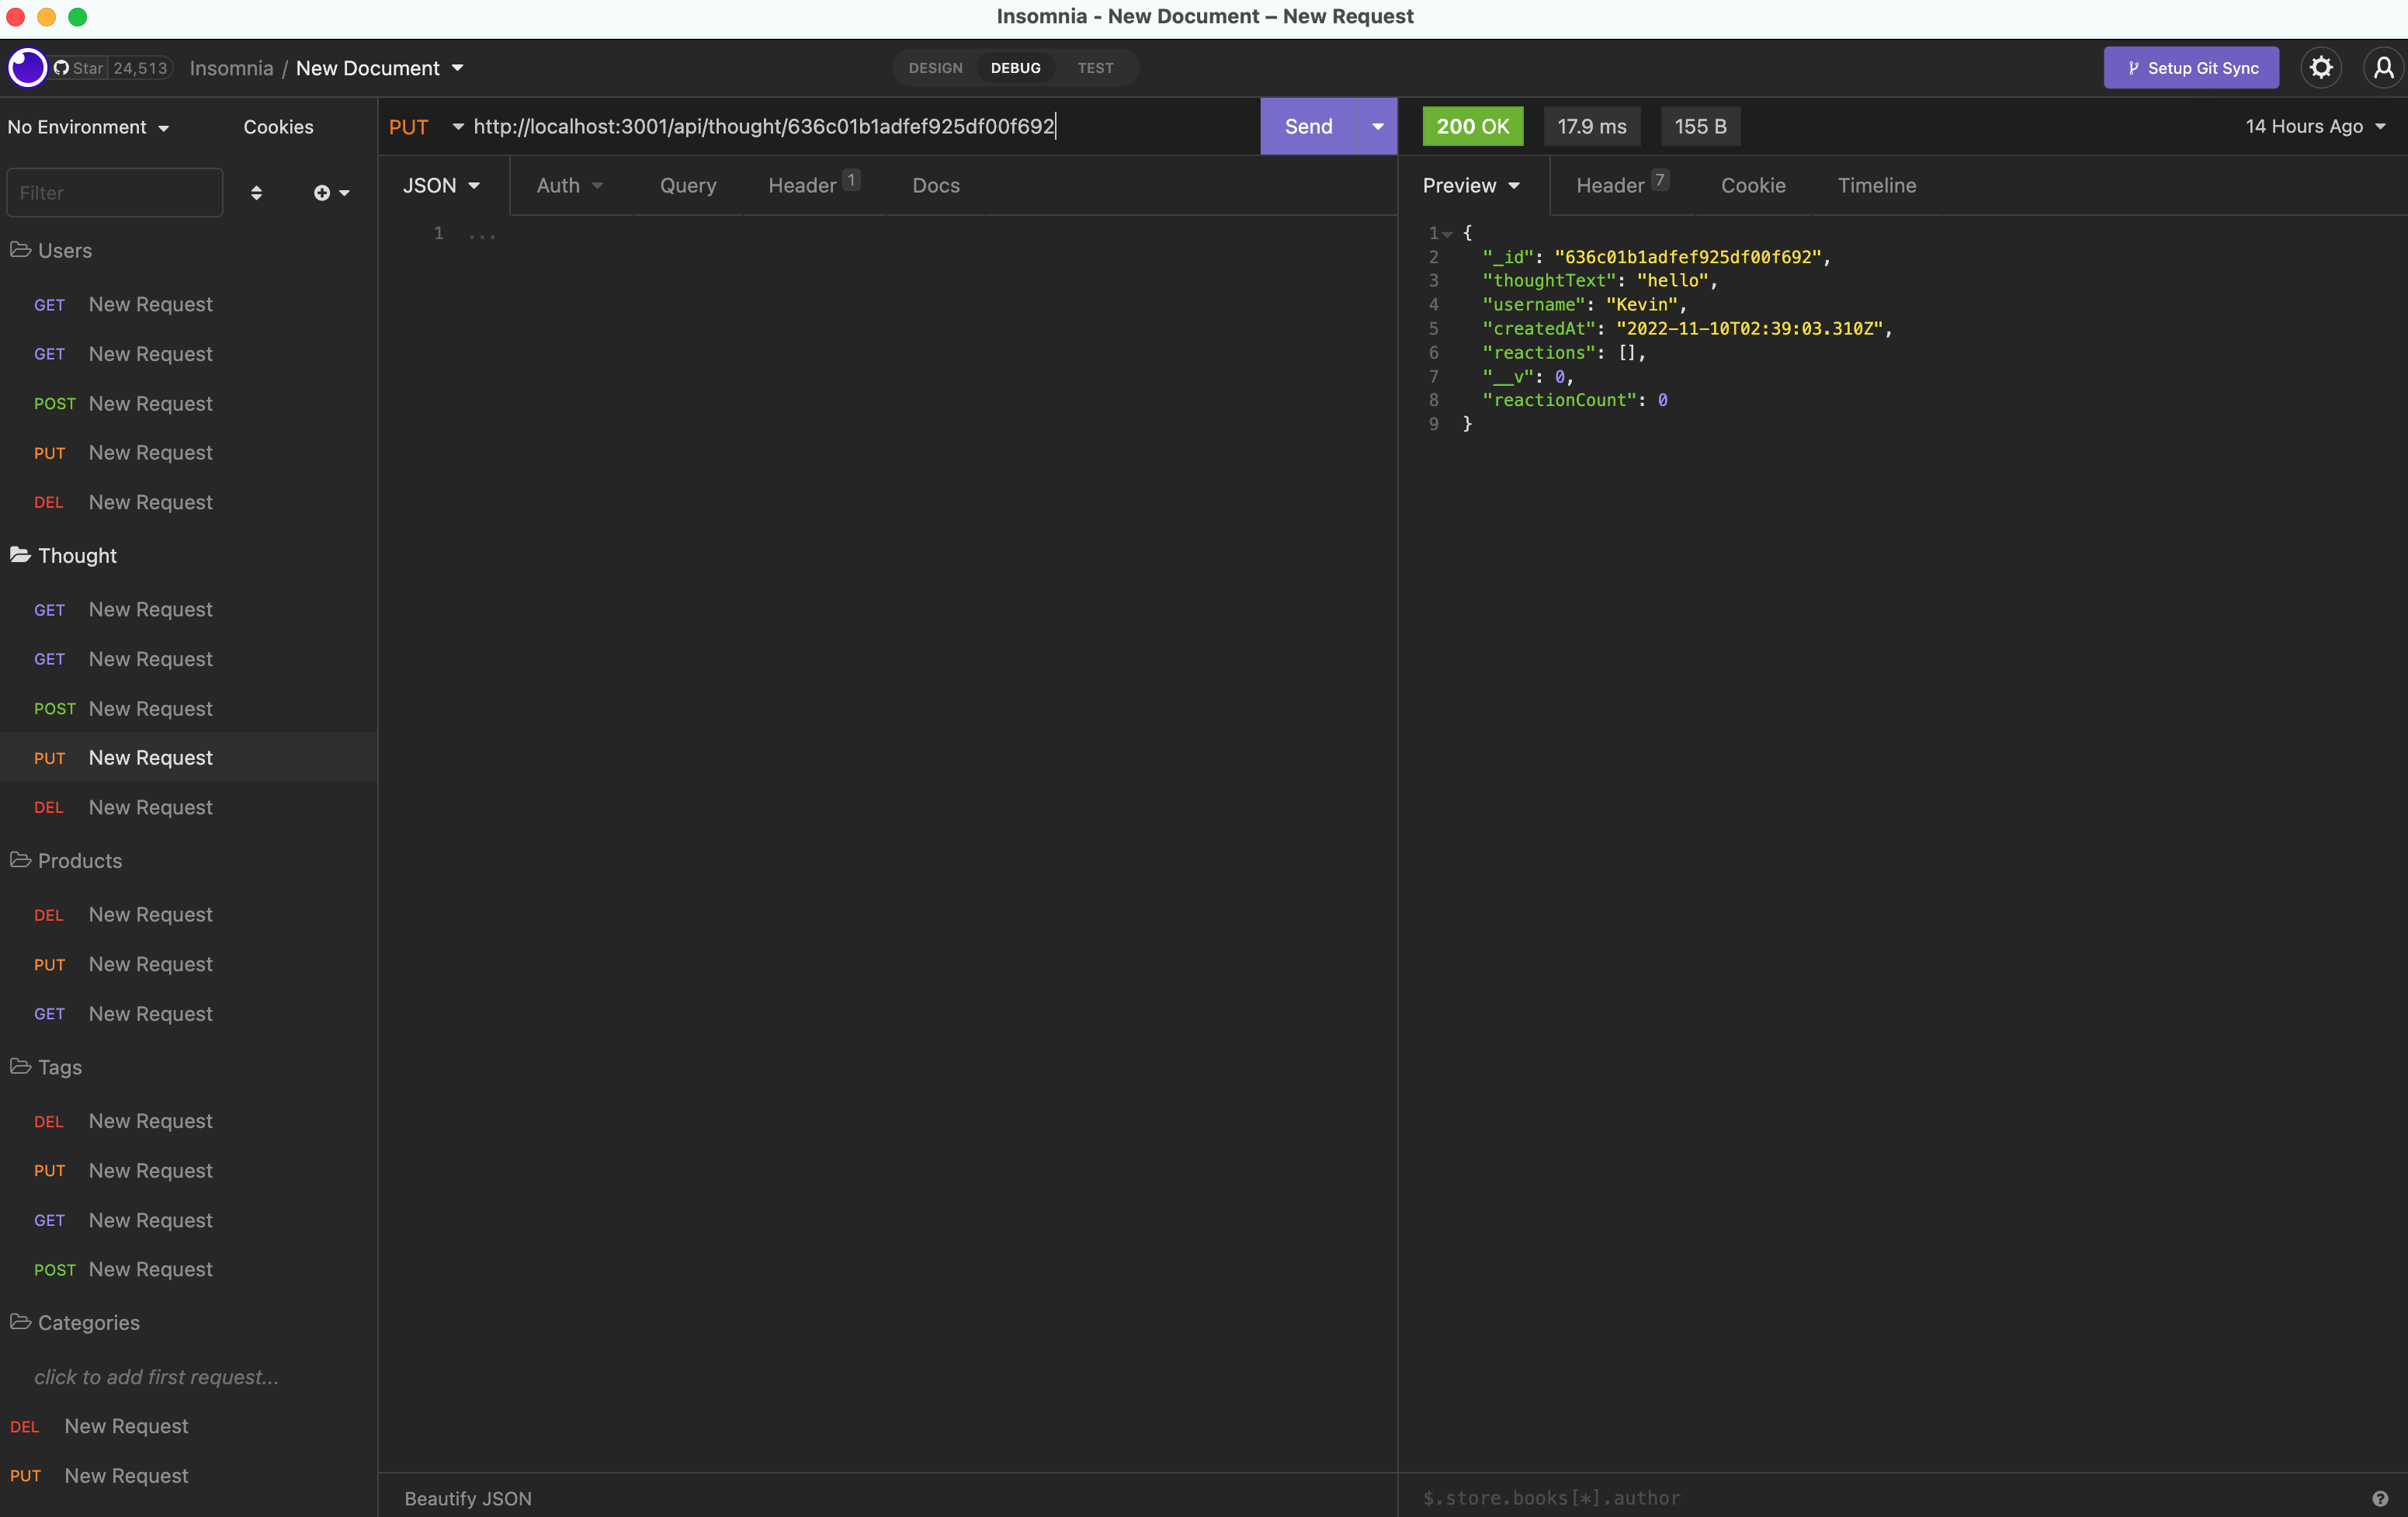Screen dimensions: 2408x1517
Task: Create new request with the plus icon
Action: 323,192
